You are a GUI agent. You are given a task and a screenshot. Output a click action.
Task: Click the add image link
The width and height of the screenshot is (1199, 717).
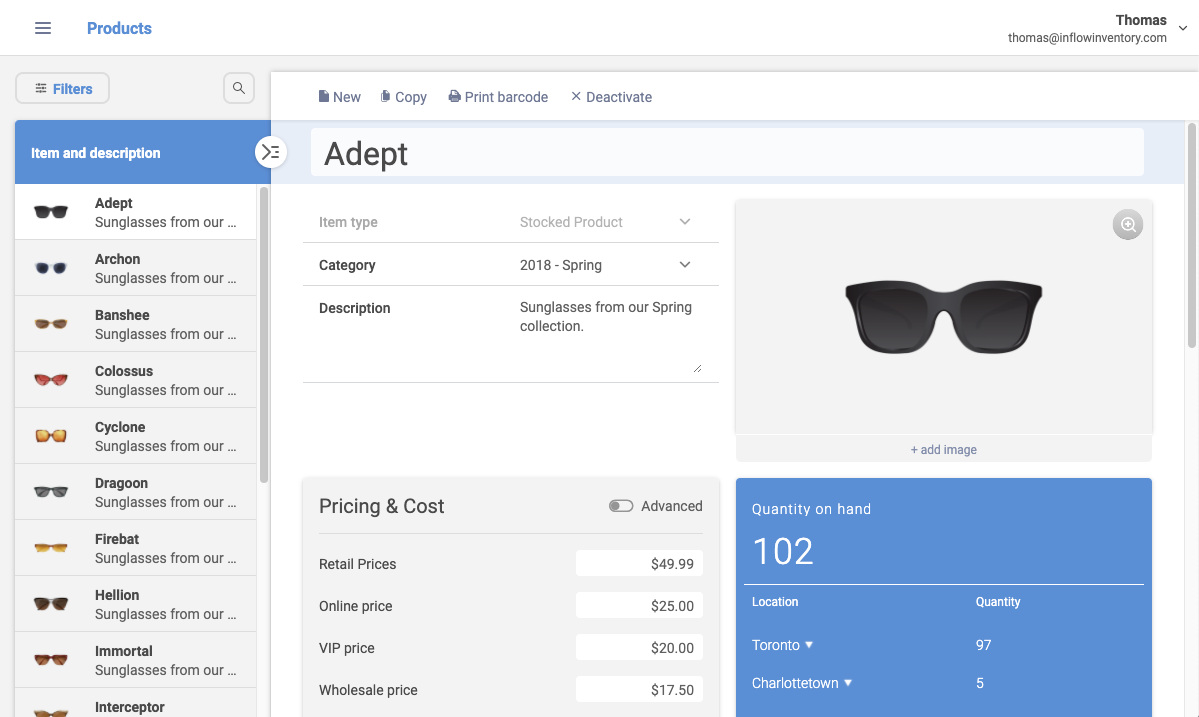944,449
